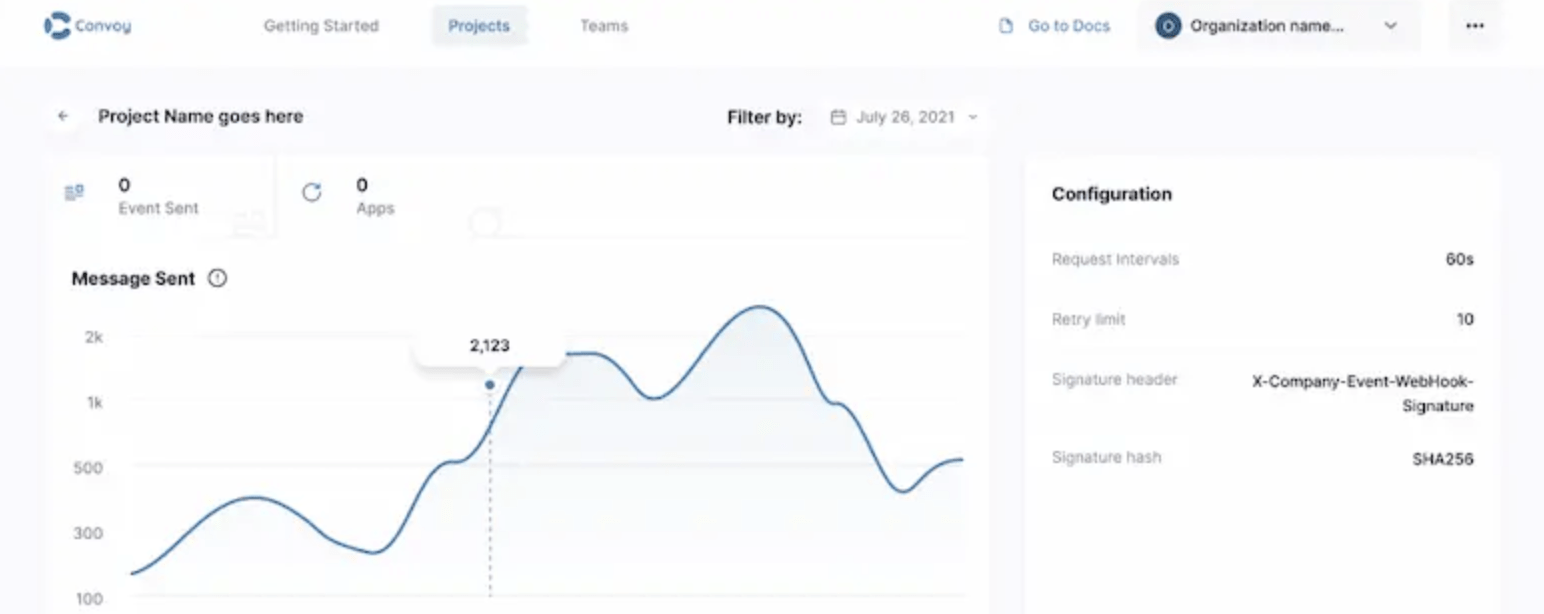1544x614 pixels.
Task: Click the Event Sent stats icon
Action: [74, 192]
